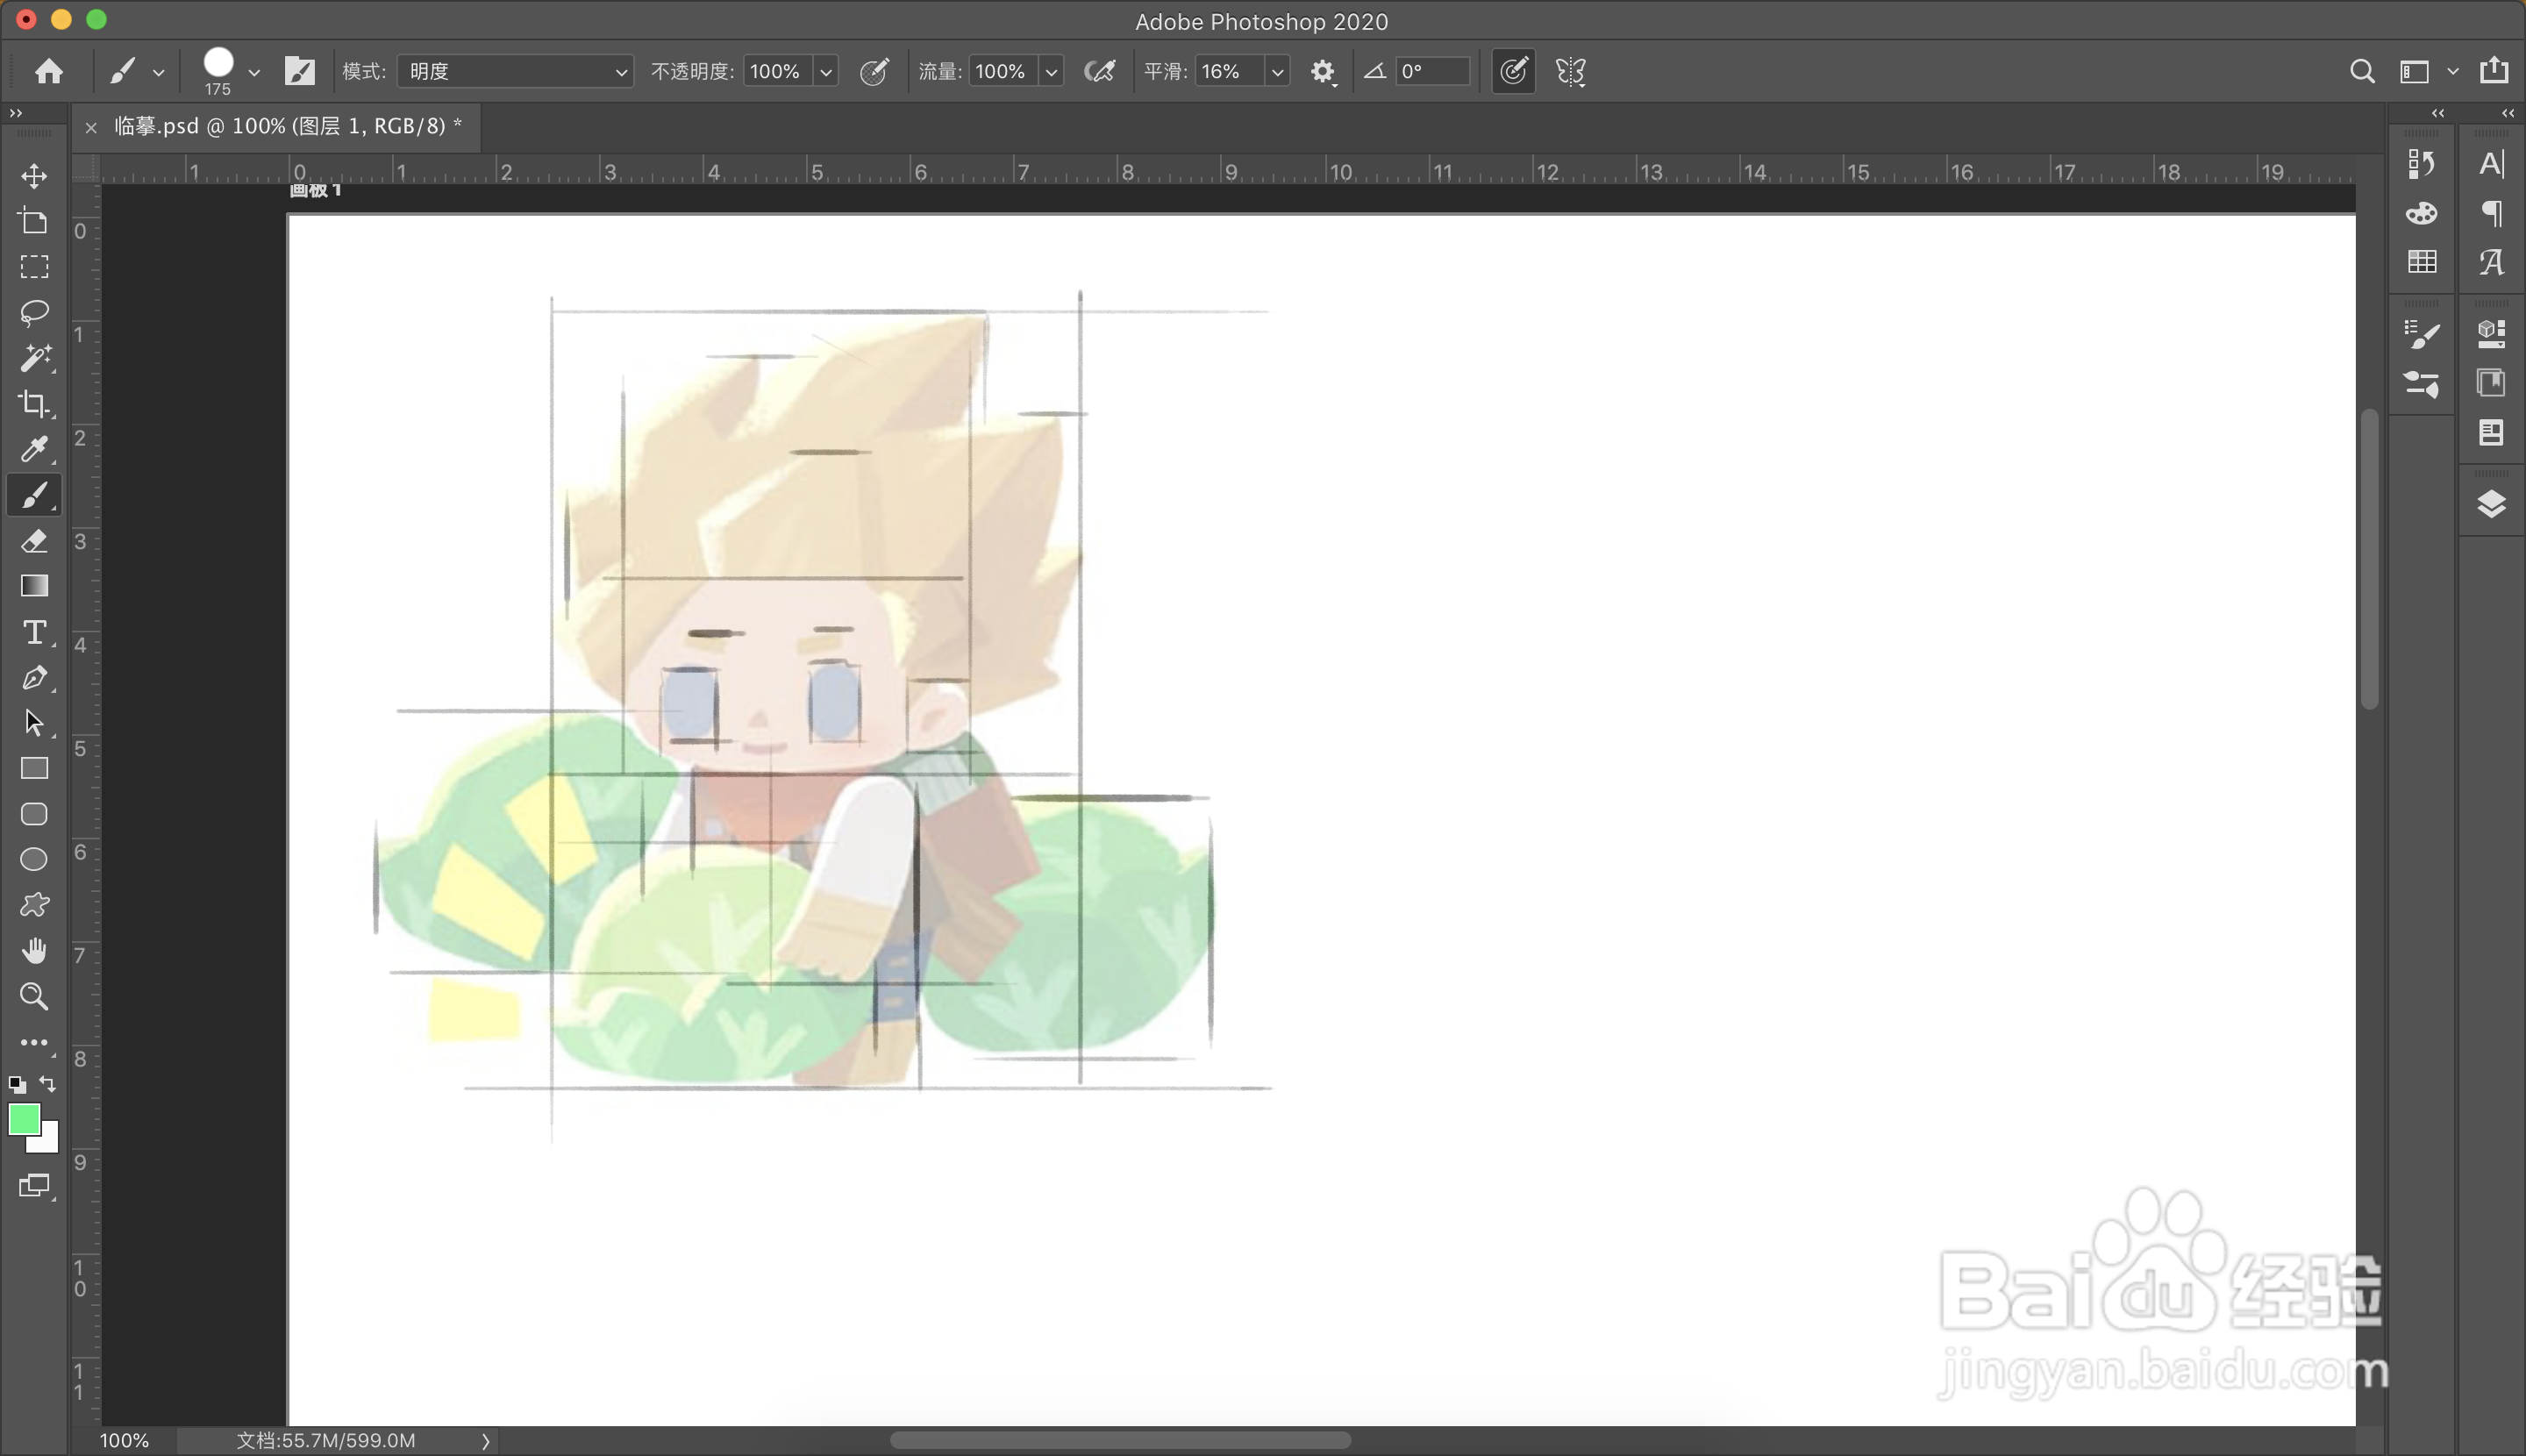Switch to the 临摹.psd document tab
The height and width of the screenshot is (1456, 2526).
click(287, 126)
